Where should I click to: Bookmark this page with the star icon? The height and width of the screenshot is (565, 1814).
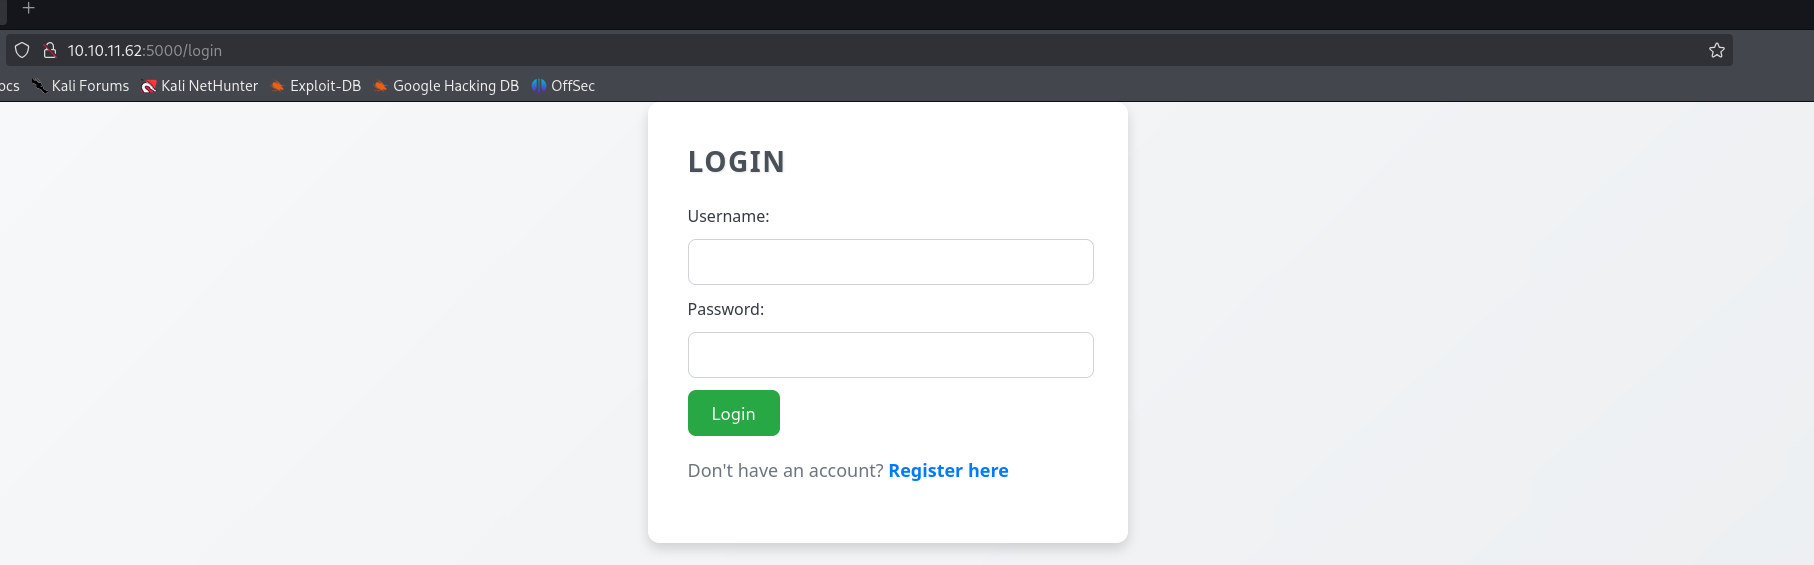click(x=1716, y=50)
